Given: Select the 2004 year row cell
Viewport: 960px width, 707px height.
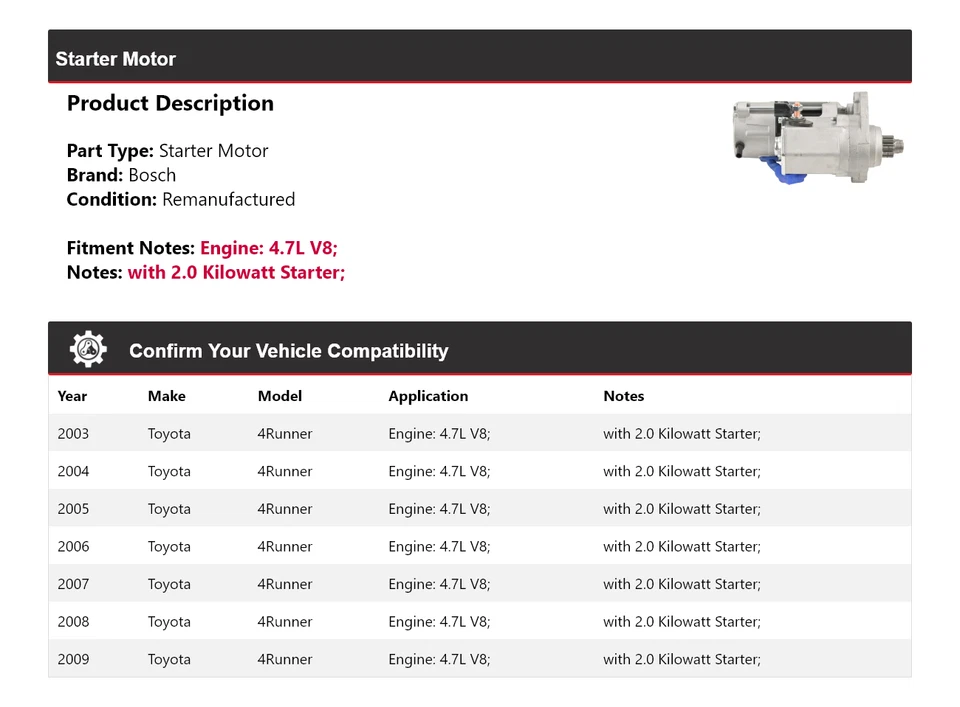Looking at the screenshot, I should pos(73,471).
